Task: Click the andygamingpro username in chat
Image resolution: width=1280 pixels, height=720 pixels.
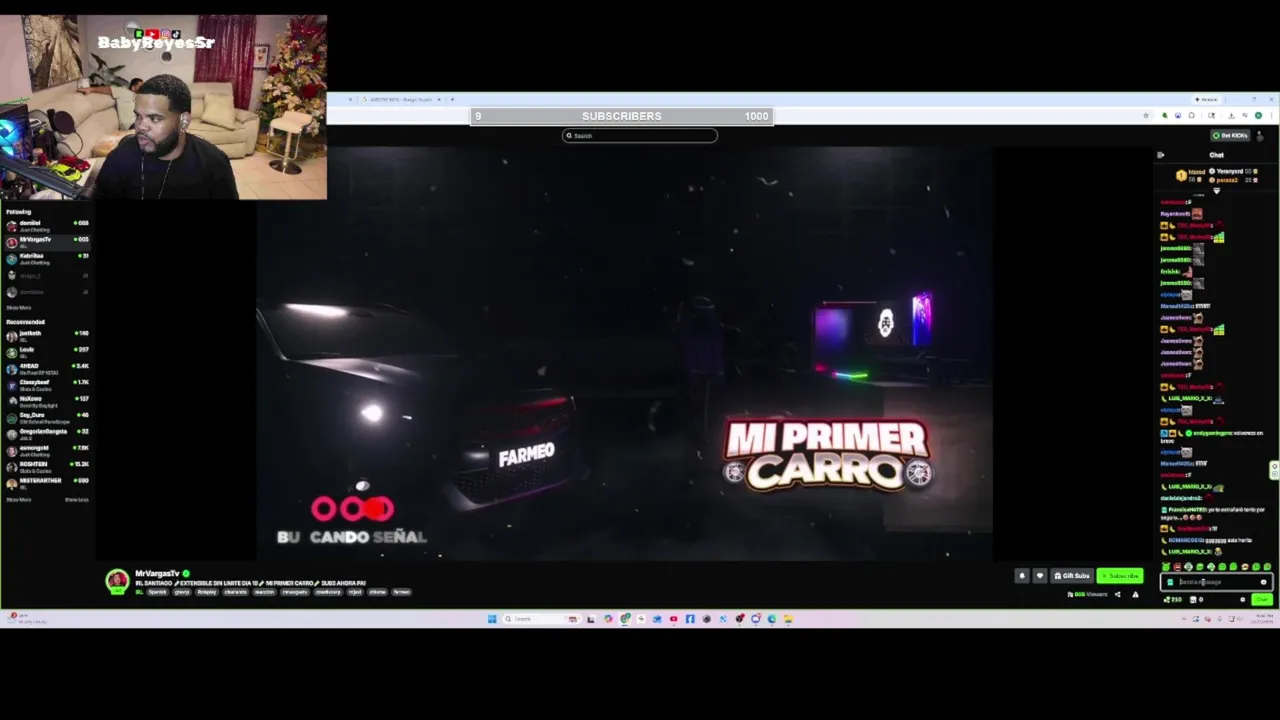Action: pos(1212,433)
